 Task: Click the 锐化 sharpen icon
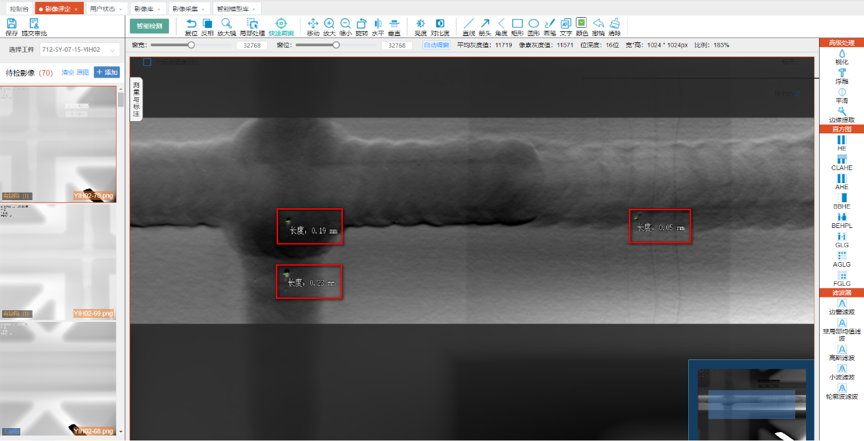coord(842,55)
